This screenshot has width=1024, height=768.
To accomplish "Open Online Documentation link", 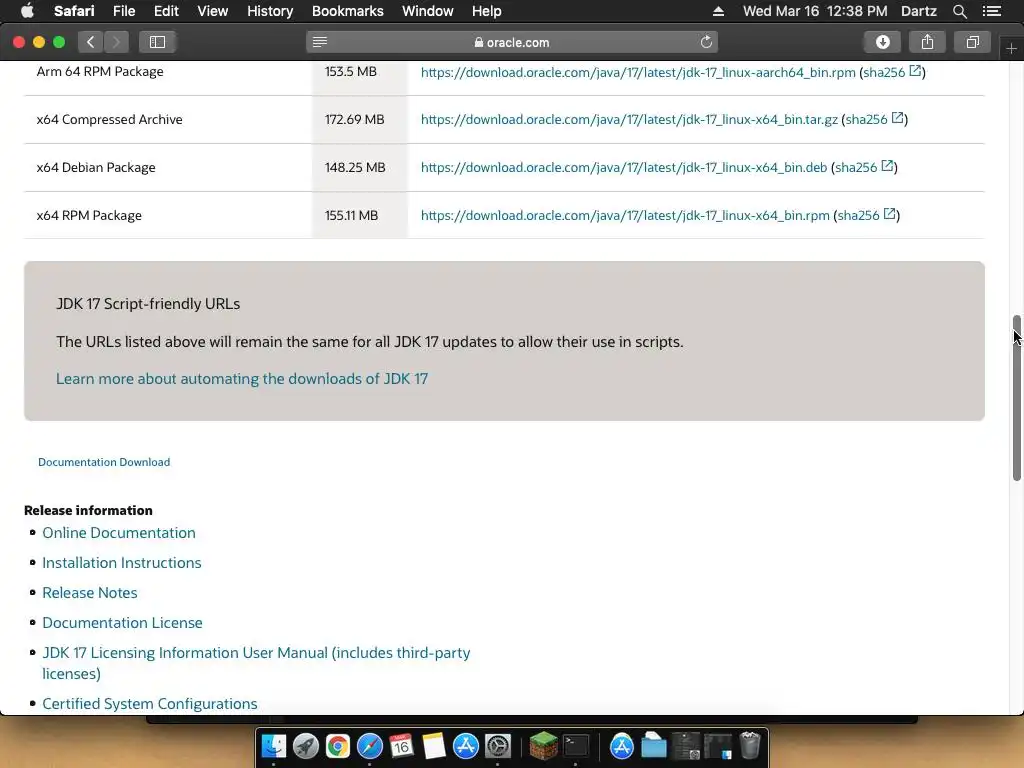I will click(119, 533).
